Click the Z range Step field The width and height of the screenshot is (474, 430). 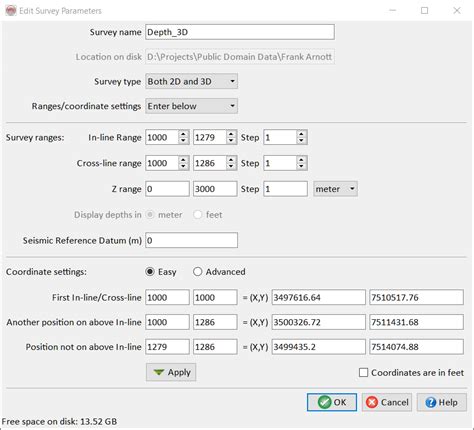pyautogui.click(x=285, y=189)
